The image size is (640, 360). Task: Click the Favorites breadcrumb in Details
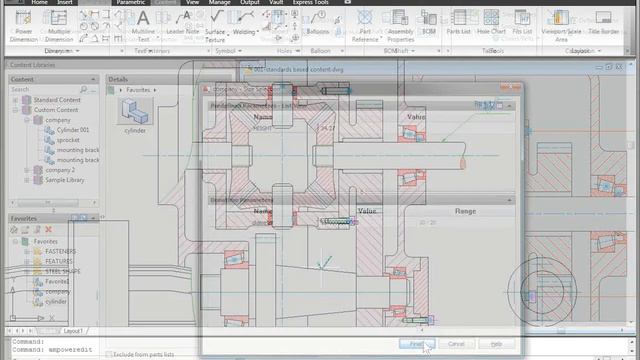coord(138,90)
